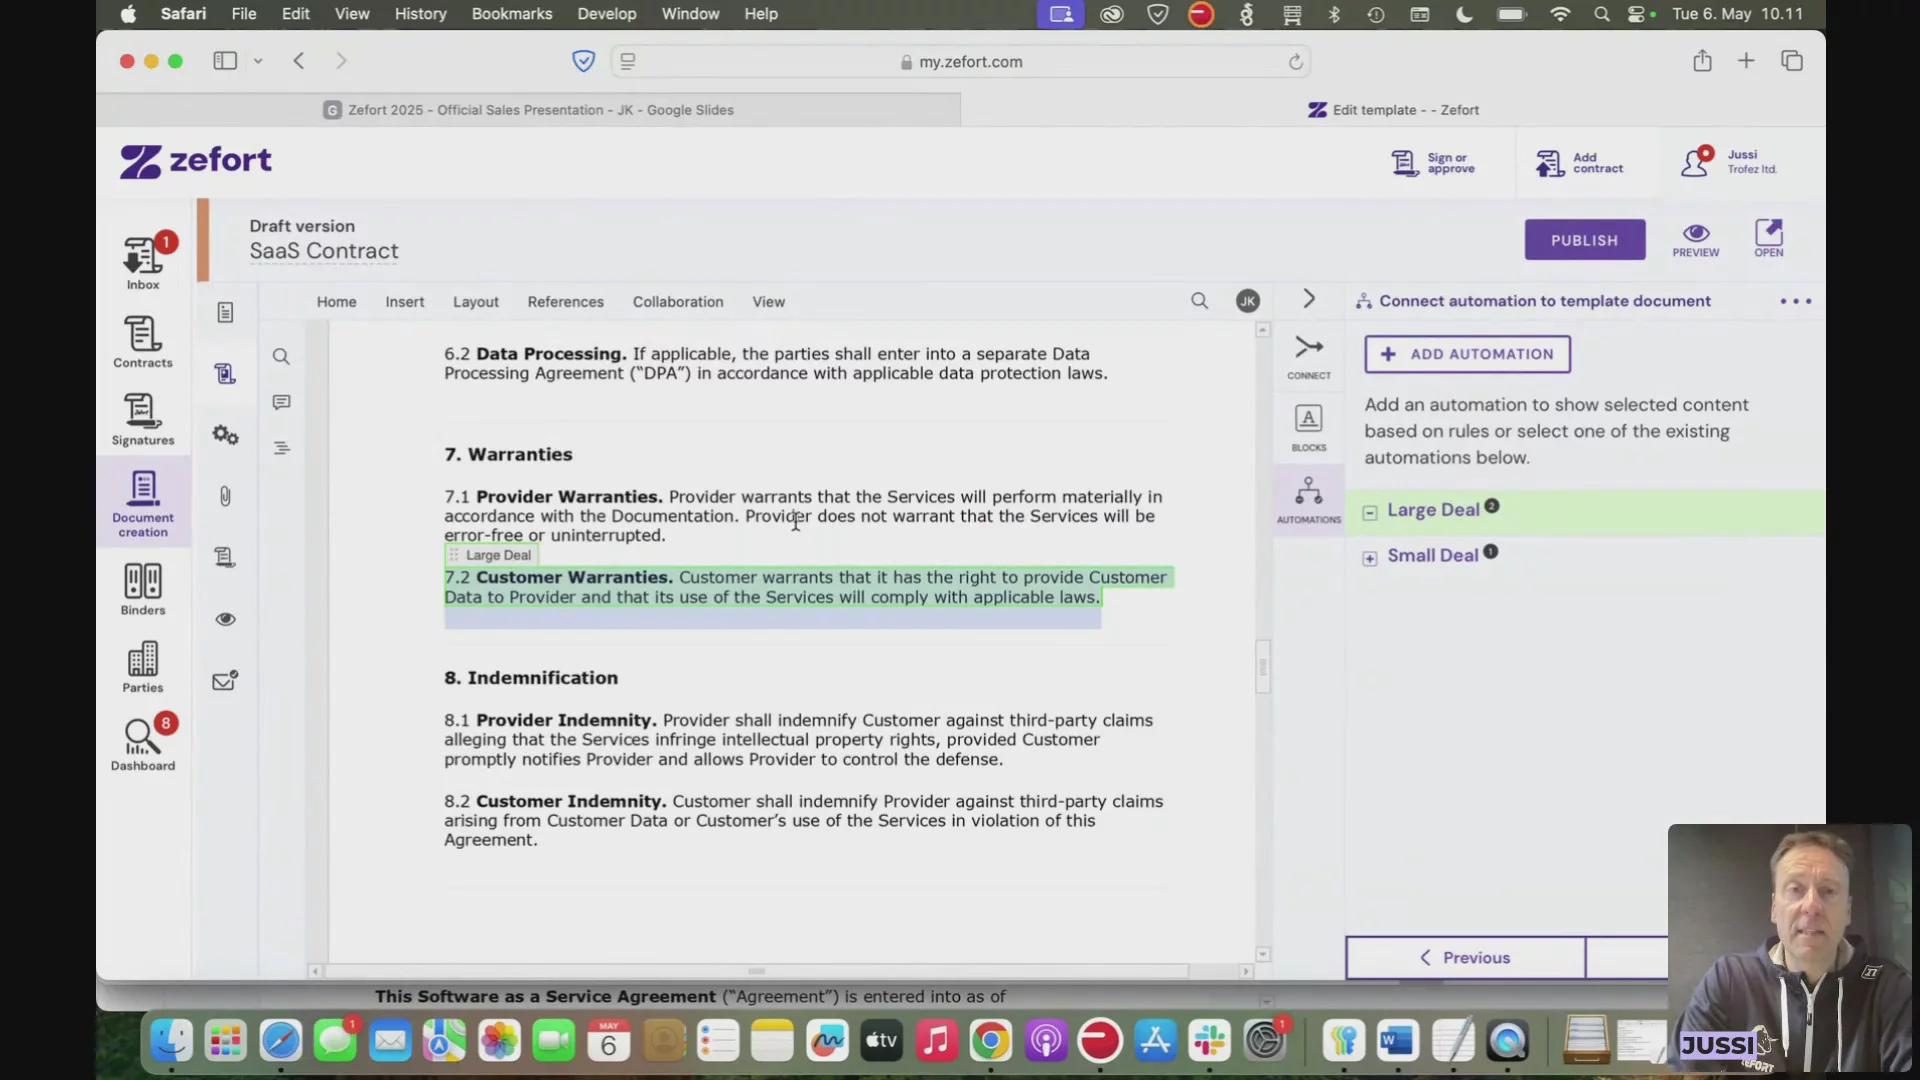Click the Safari reload page icon
This screenshot has height=1080, width=1920.
(1295, 62)
